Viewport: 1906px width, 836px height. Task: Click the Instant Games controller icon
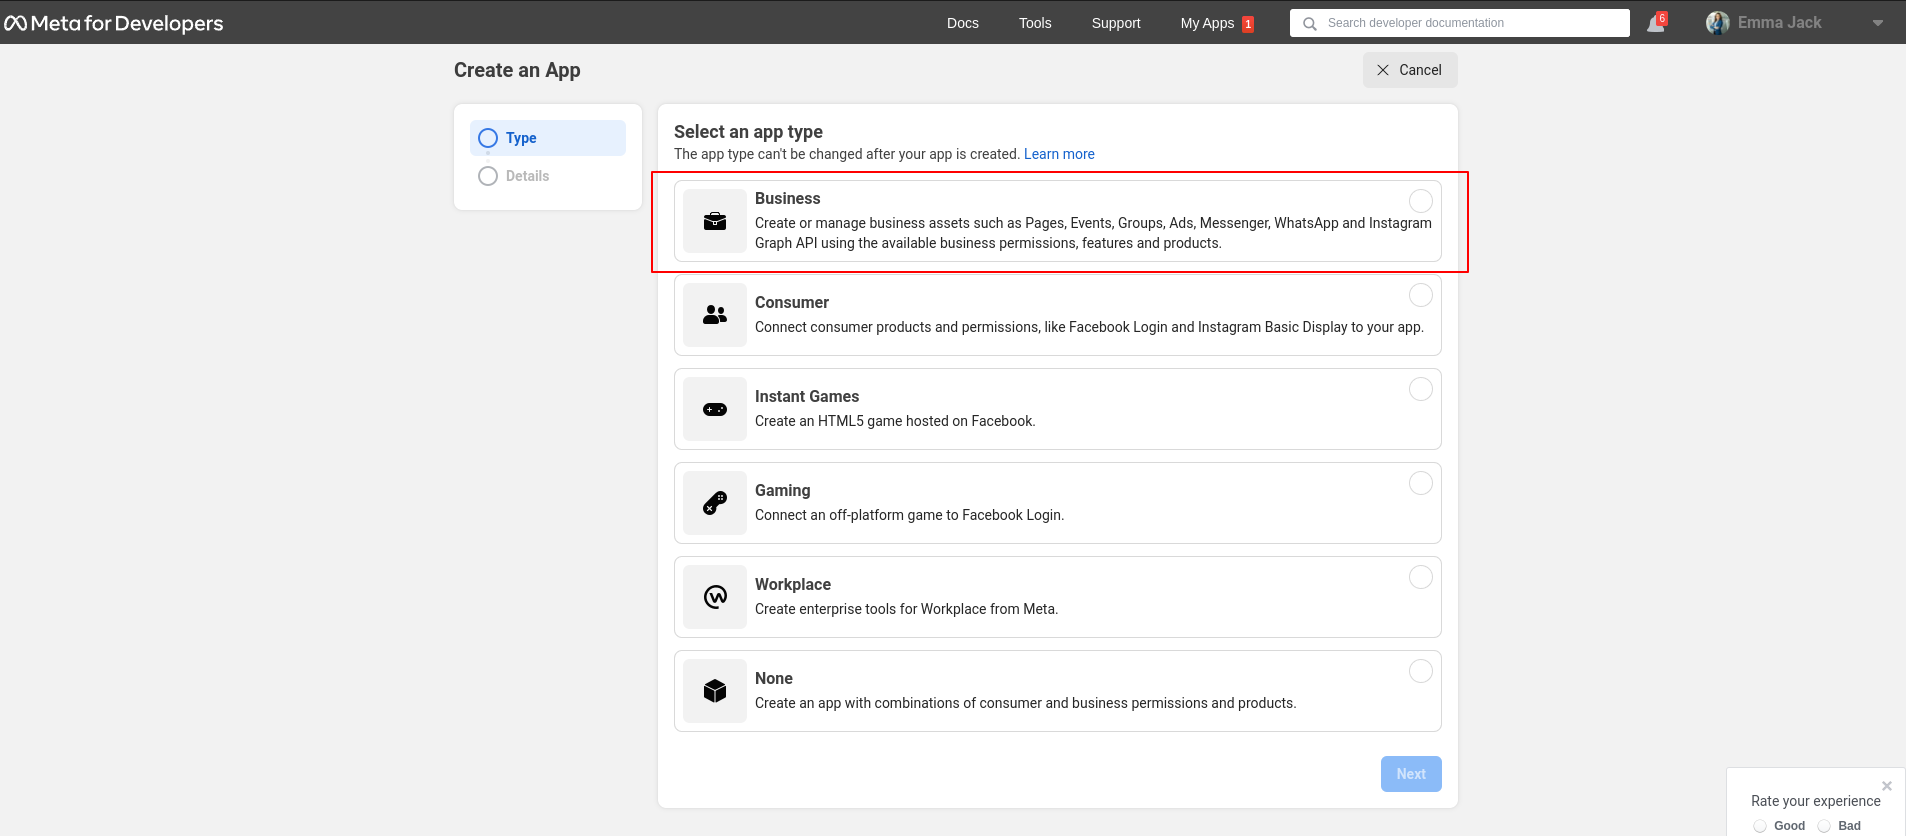coord(715,409)
